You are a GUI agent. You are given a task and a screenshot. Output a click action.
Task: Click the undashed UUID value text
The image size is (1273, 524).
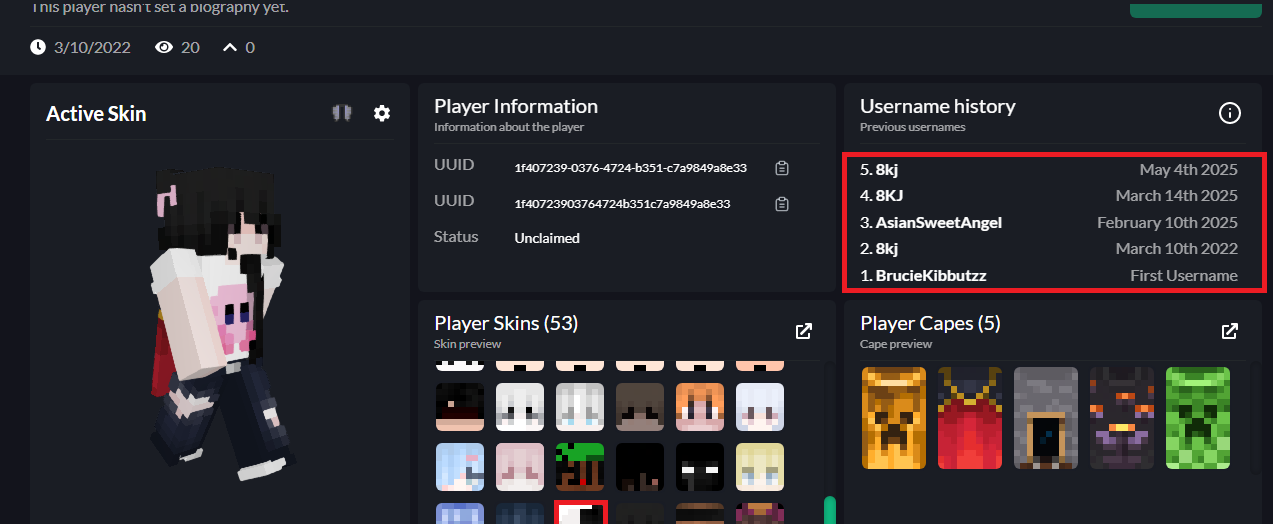[x=622, y=204]
